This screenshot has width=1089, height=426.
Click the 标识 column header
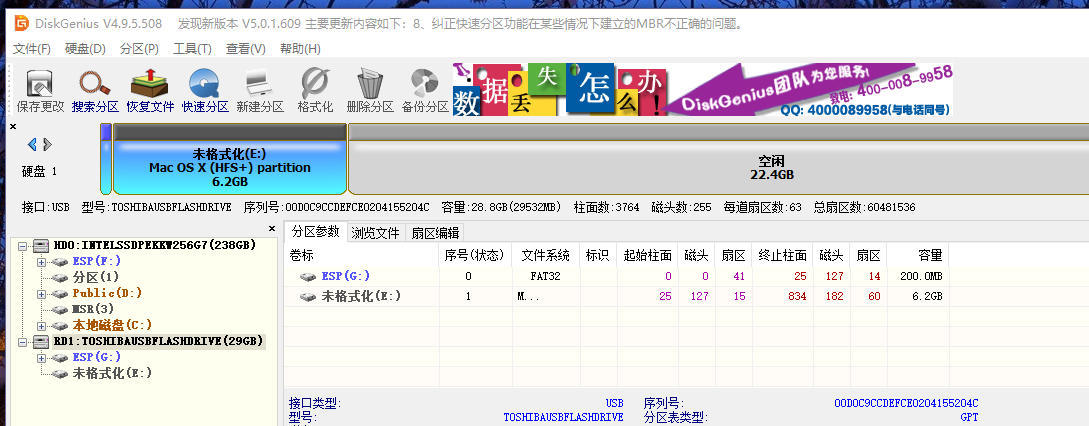tap(597, 256)
